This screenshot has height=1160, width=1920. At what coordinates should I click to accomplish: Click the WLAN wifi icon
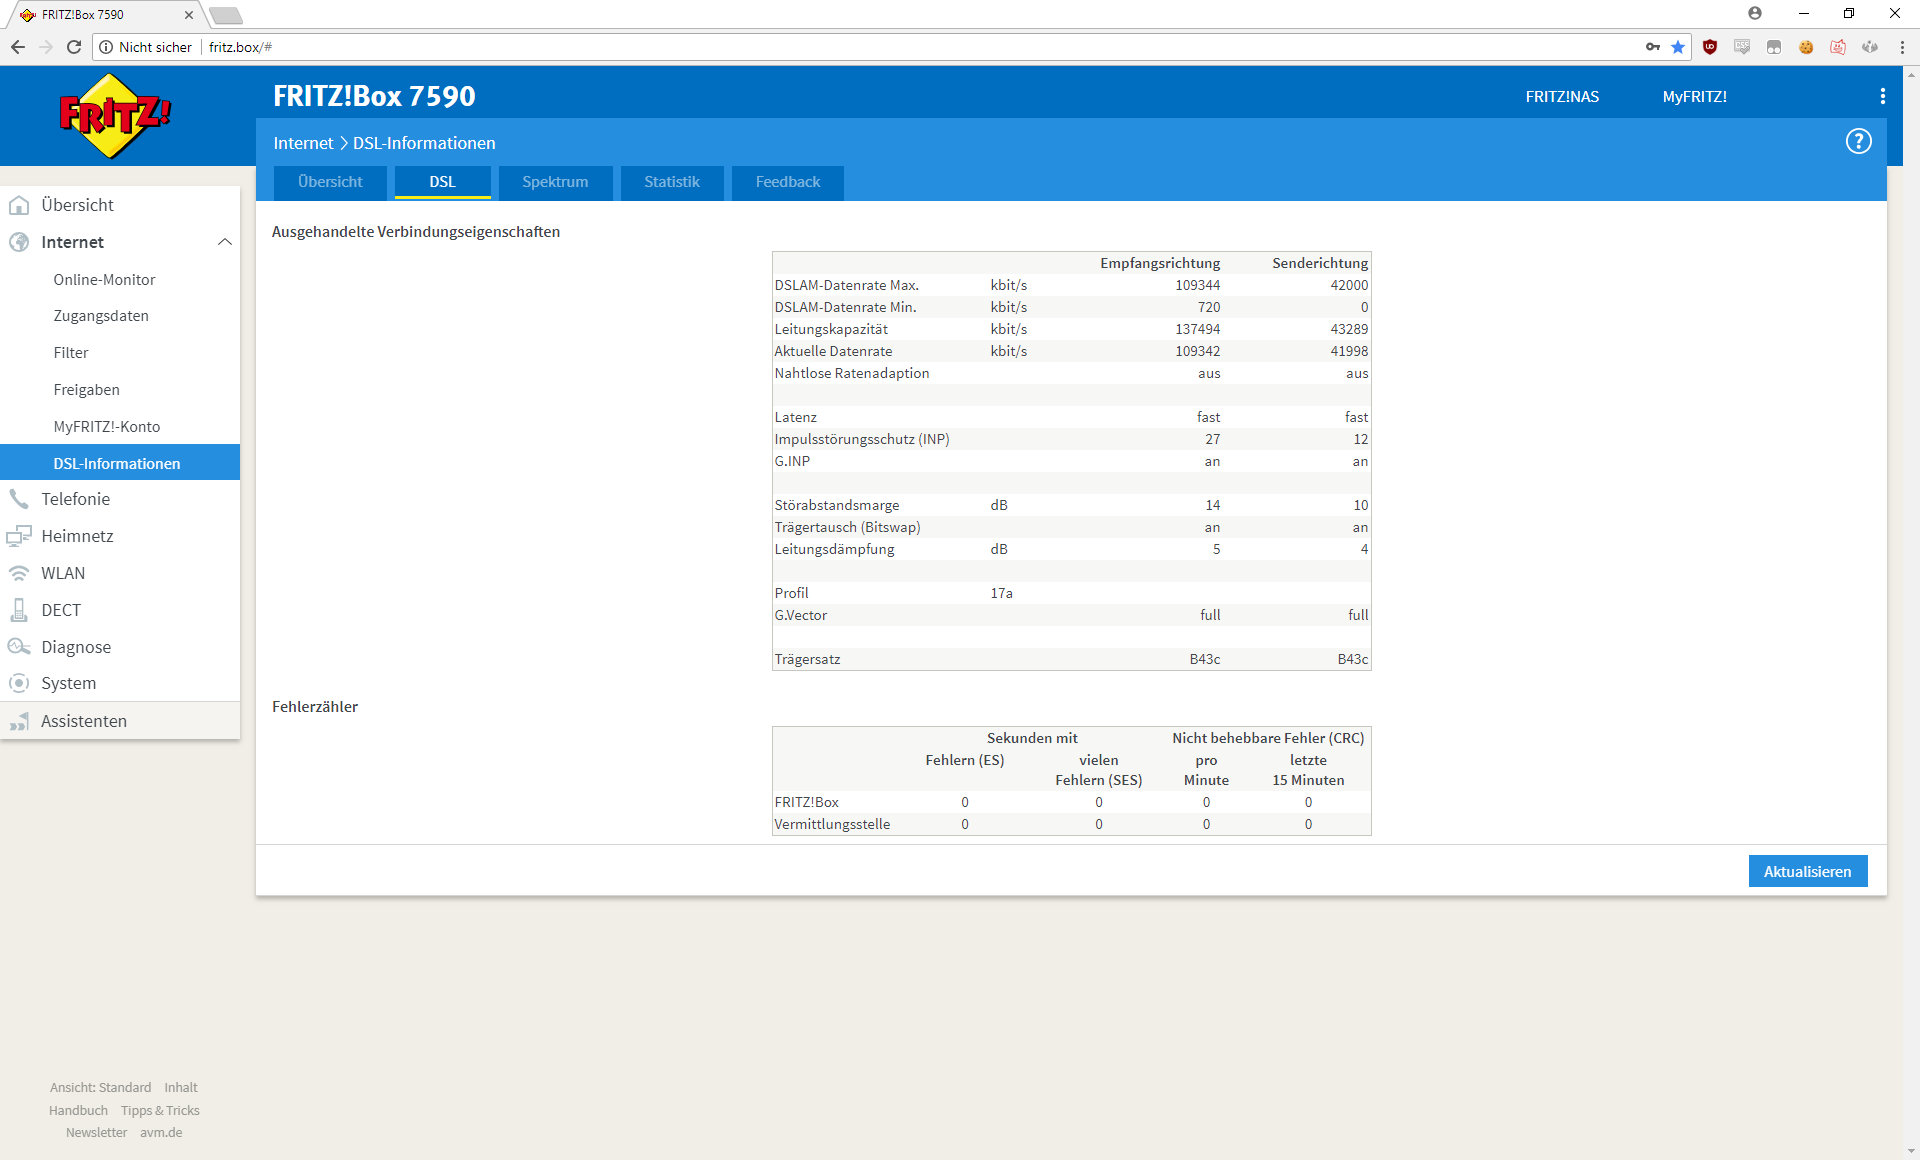tap(19, 573)
